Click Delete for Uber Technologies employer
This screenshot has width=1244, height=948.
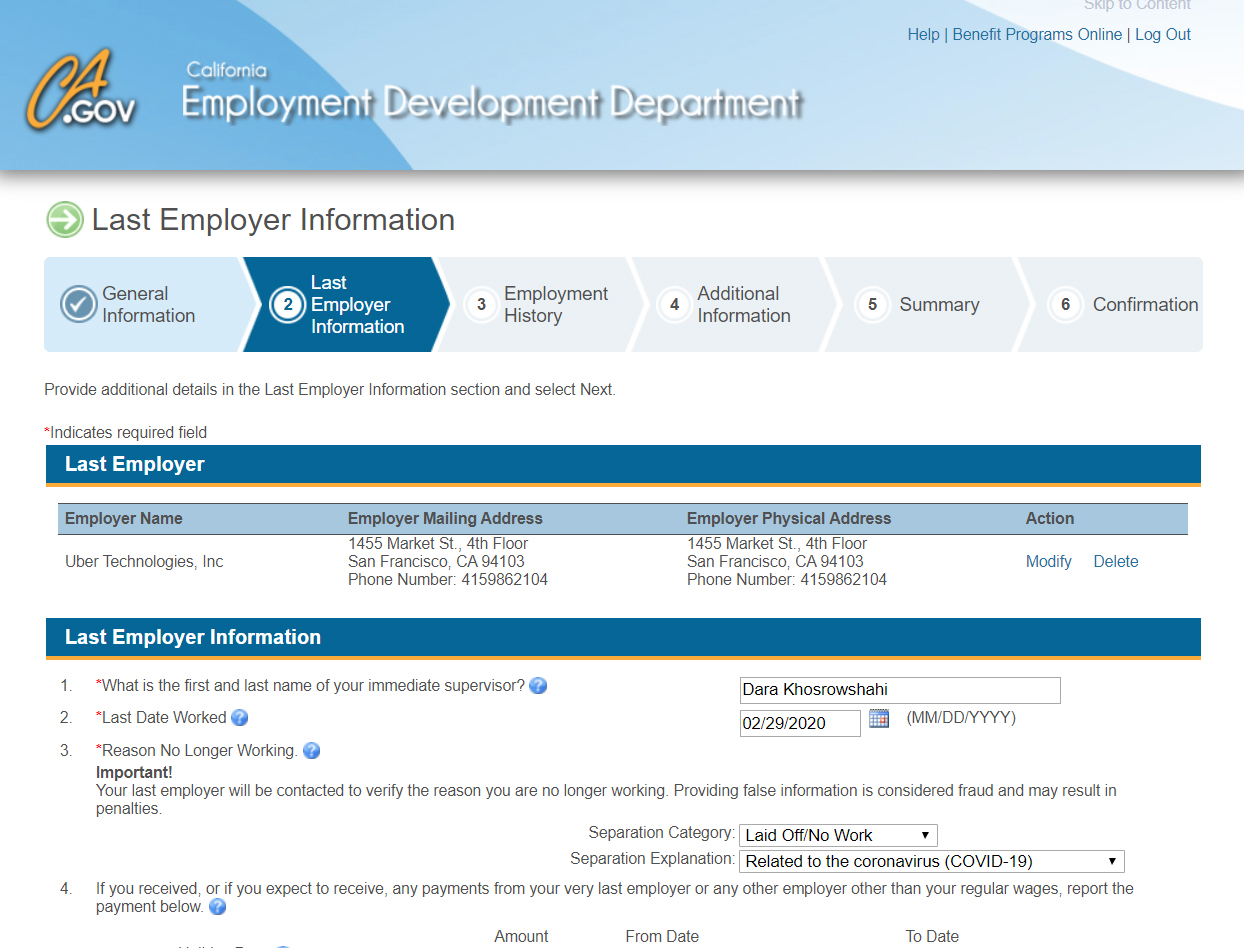(x=1116, y=562)
